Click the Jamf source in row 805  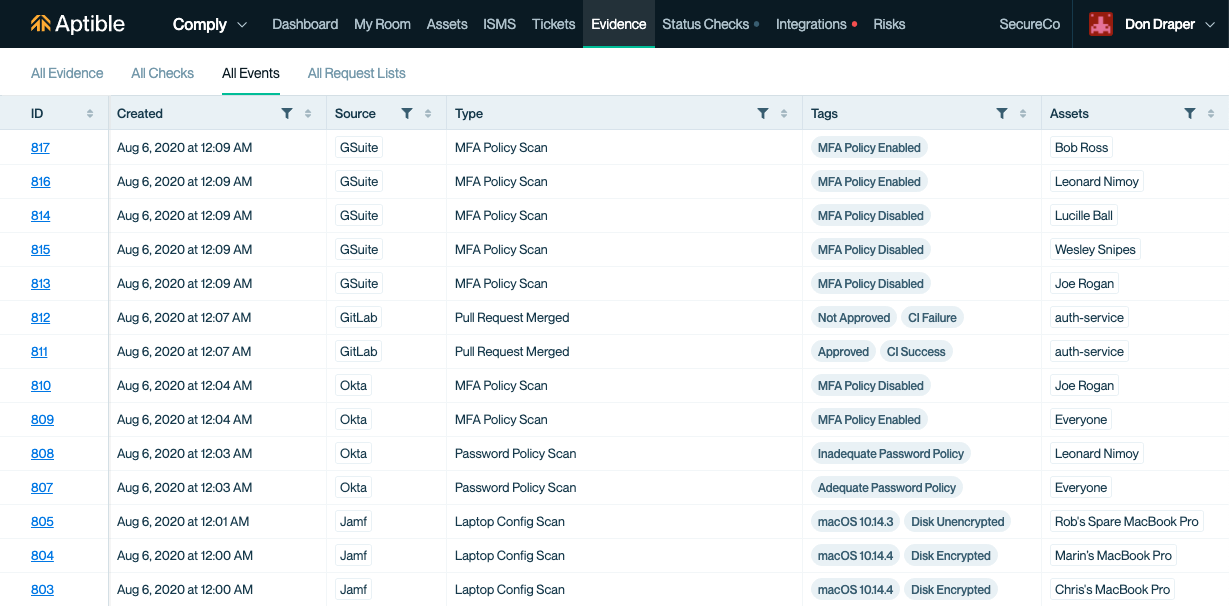click(x=354, y=522)
